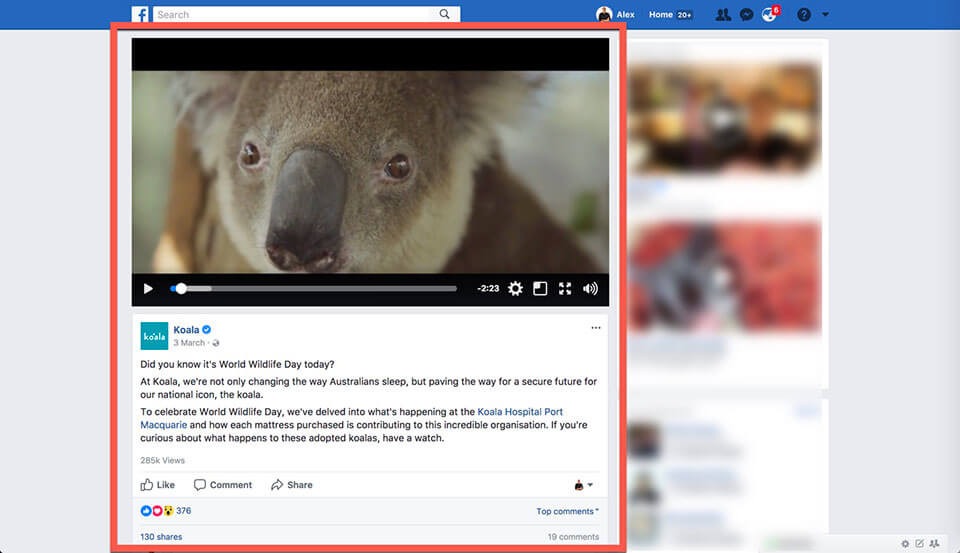This screenshot has height=553, width=960.
Task: Click the video progress bar scrubber
Action: [x=181, y=288]
